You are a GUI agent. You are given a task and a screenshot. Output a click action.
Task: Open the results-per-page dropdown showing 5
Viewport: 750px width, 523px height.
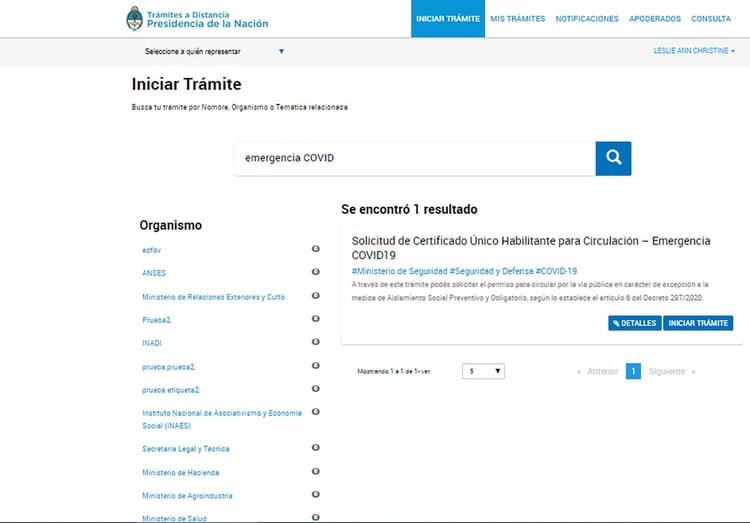tap(483, 371)
